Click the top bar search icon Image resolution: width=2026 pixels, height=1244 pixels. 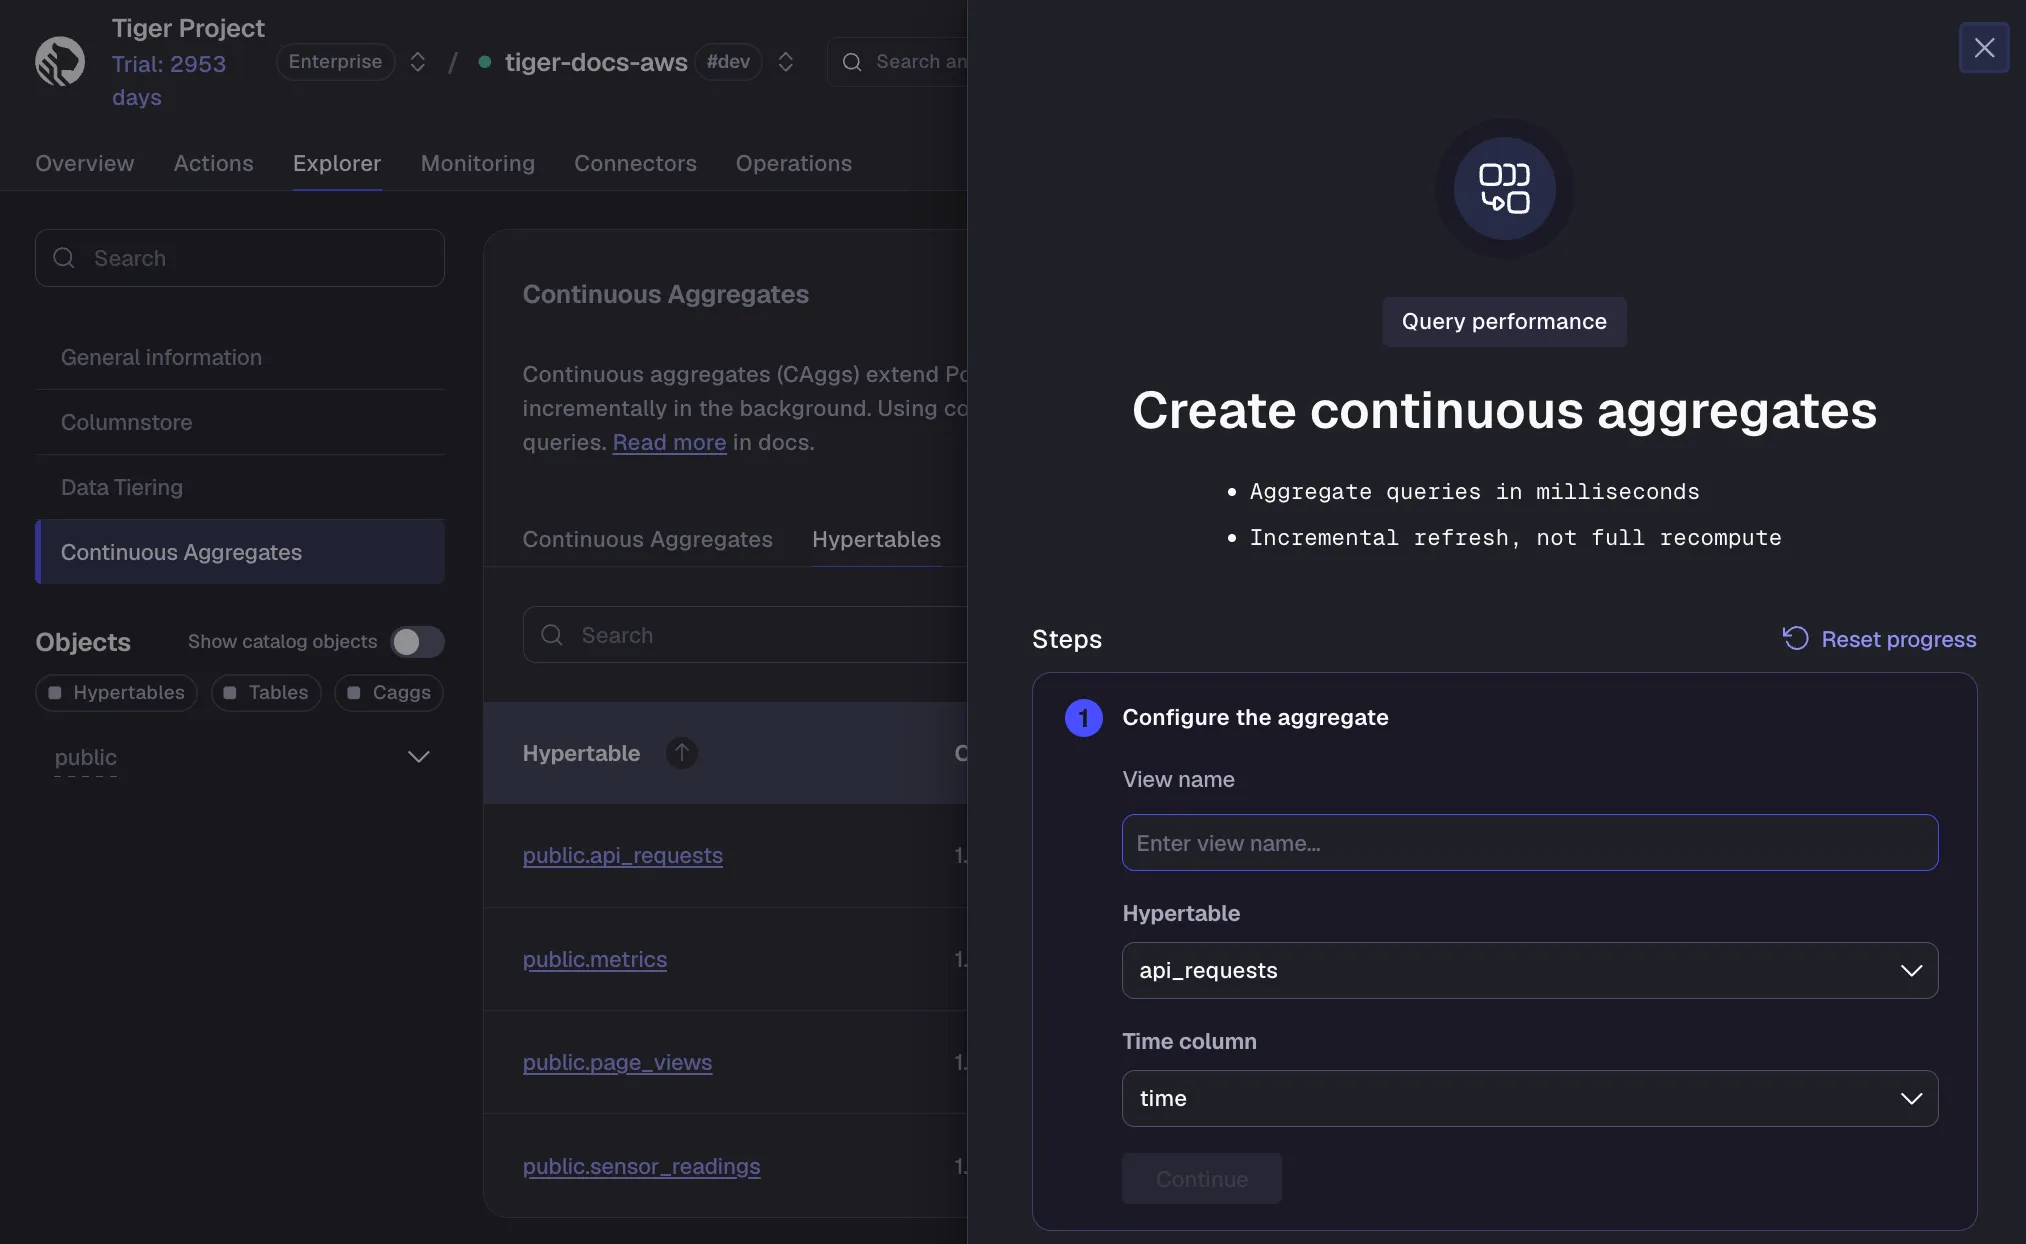pos(852,62)
